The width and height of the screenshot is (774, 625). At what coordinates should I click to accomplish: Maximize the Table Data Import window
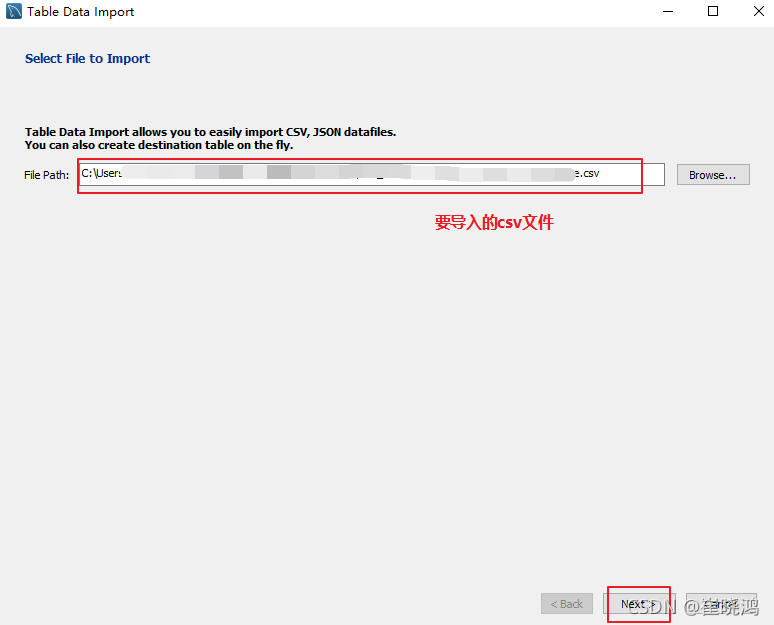click(x=713, y=11)
